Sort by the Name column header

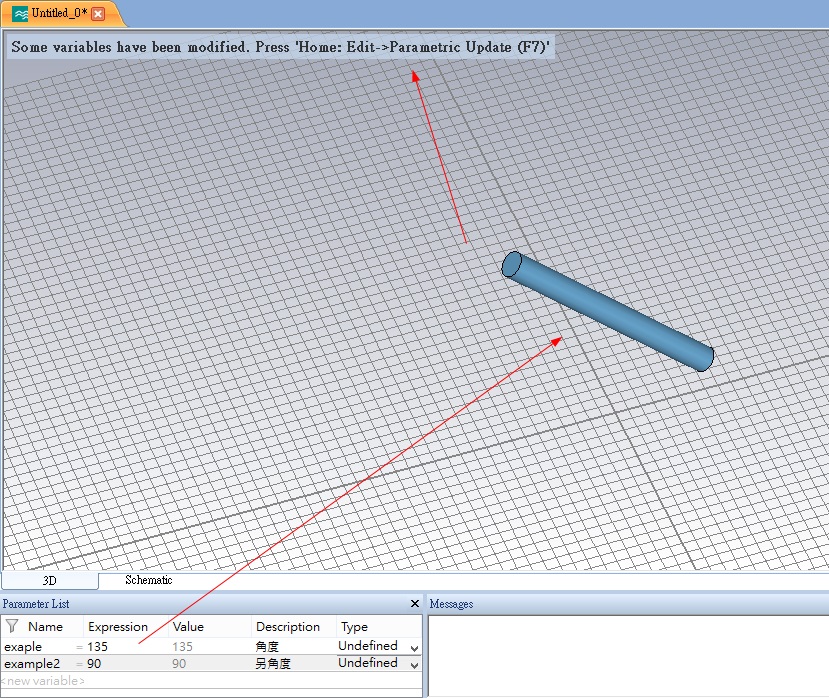click(45, 627)
